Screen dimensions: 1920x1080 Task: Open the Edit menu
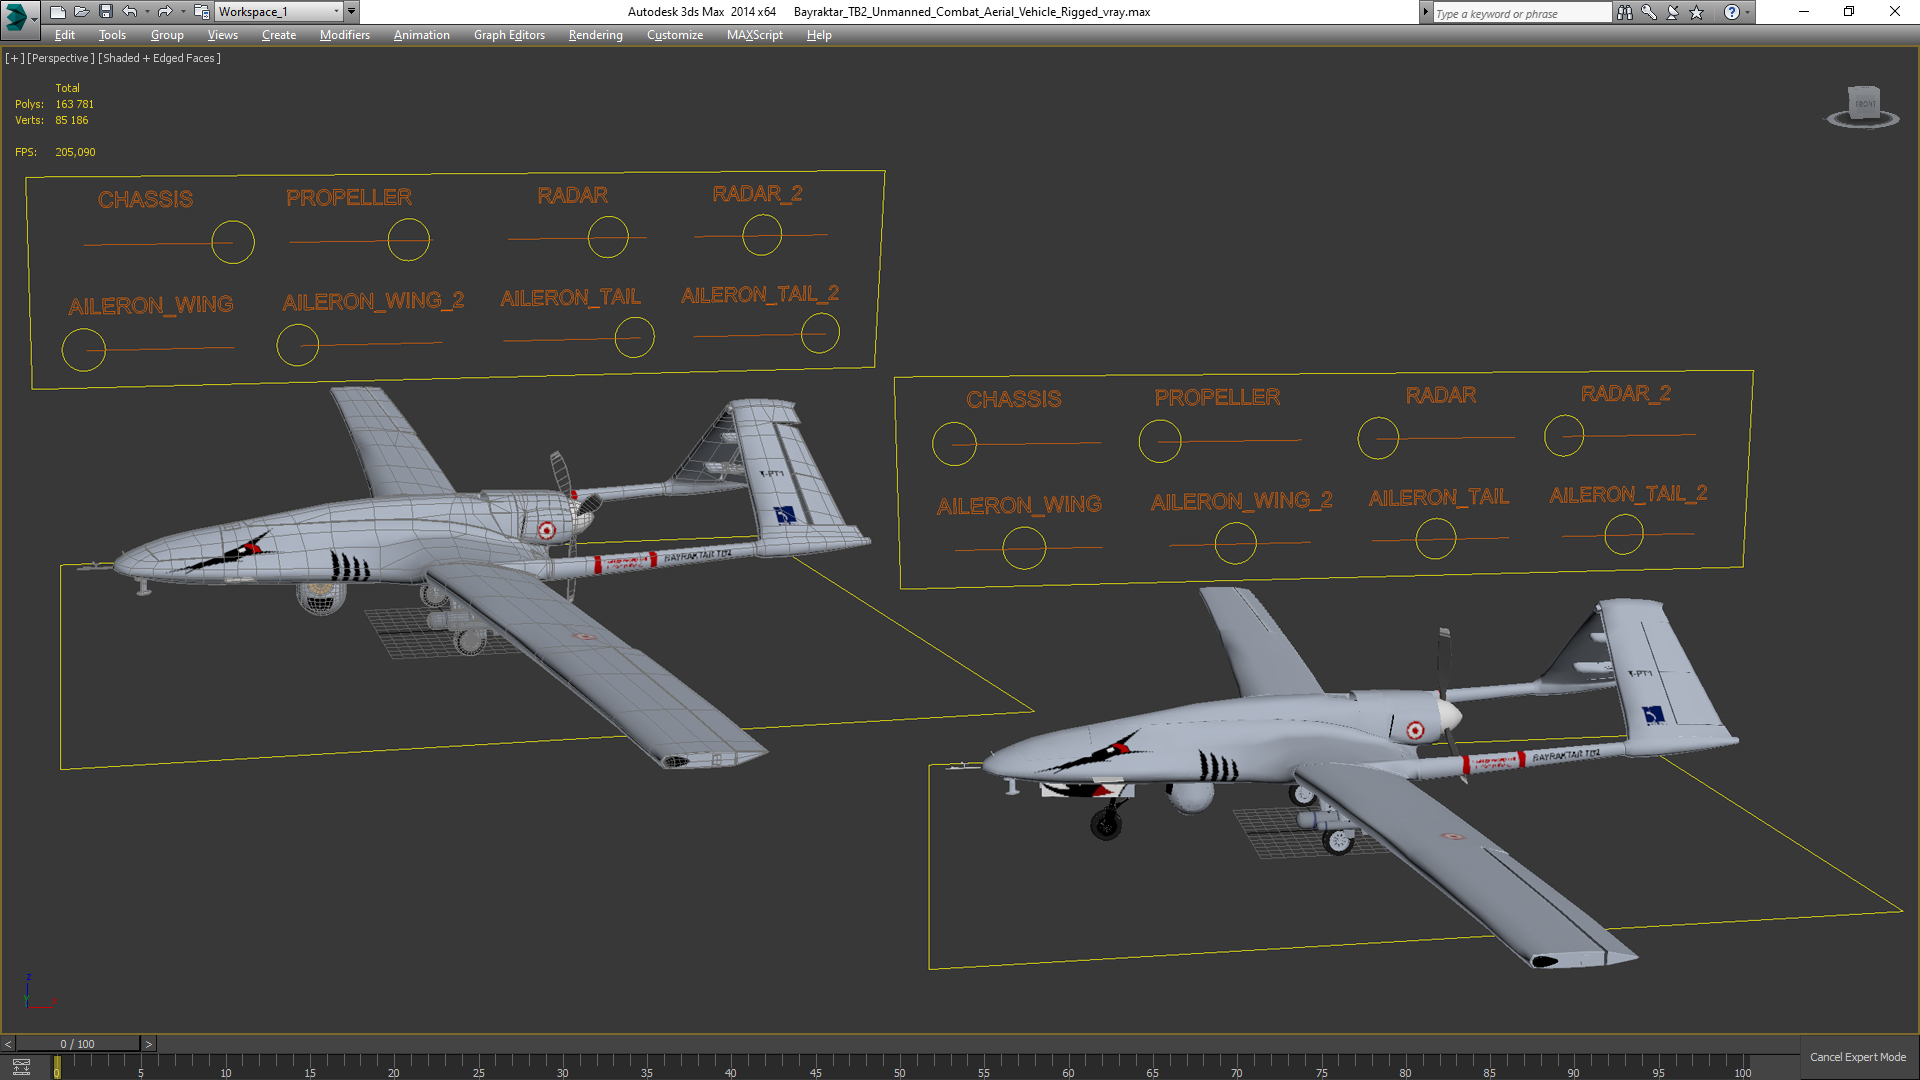(x=65, y=35)
